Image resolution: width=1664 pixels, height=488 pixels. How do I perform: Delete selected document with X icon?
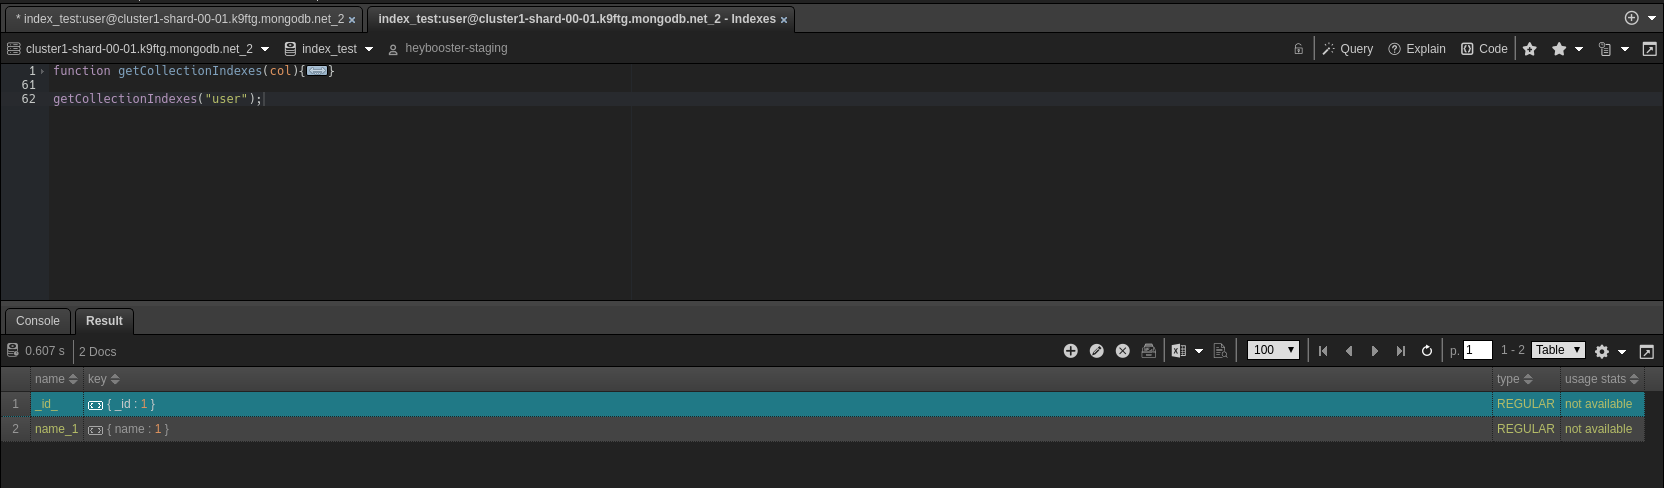click(1123, 351)
